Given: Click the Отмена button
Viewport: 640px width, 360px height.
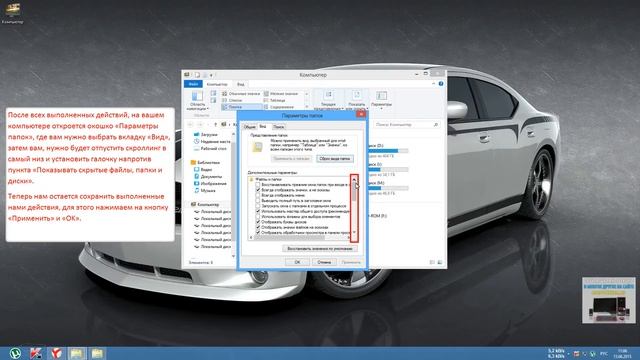Looking at the screenshot, I should [x=324, y=262].
